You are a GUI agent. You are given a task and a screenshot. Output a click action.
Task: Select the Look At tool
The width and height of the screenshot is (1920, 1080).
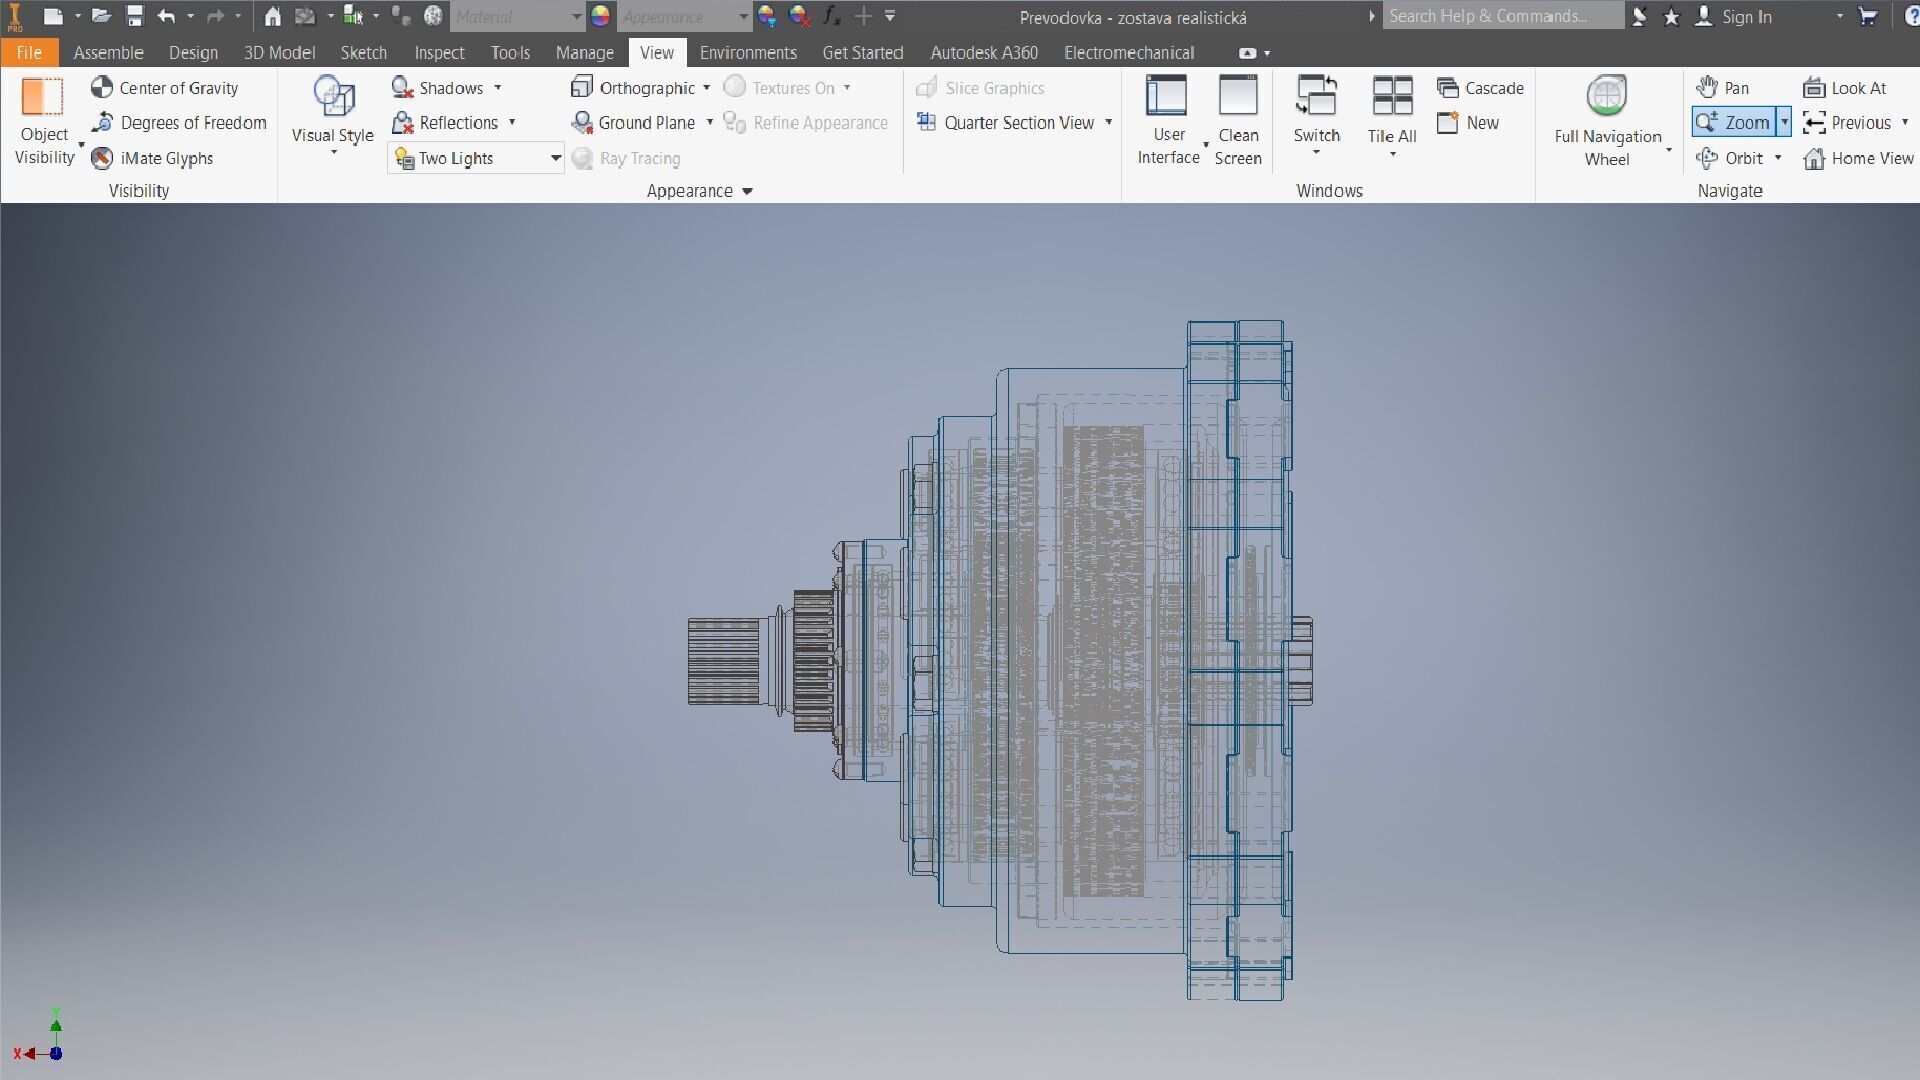pyautogui.click(x=1845, y=88)
